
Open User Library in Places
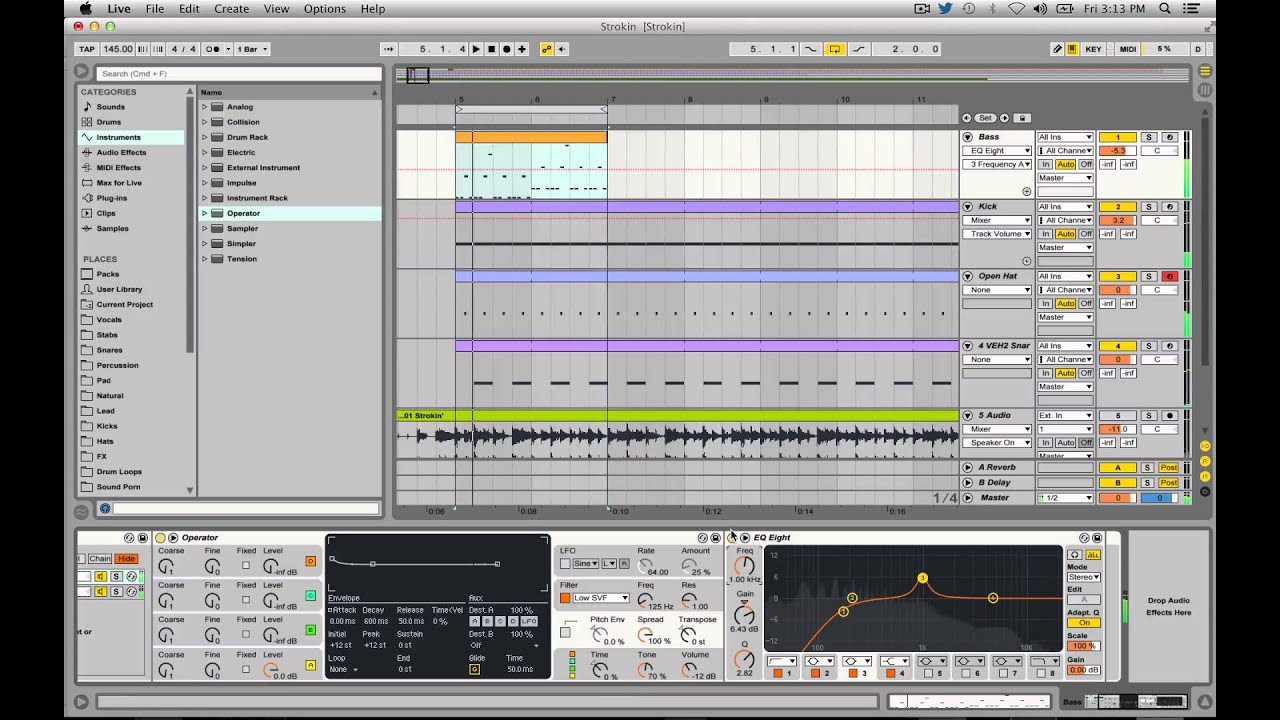119,289
